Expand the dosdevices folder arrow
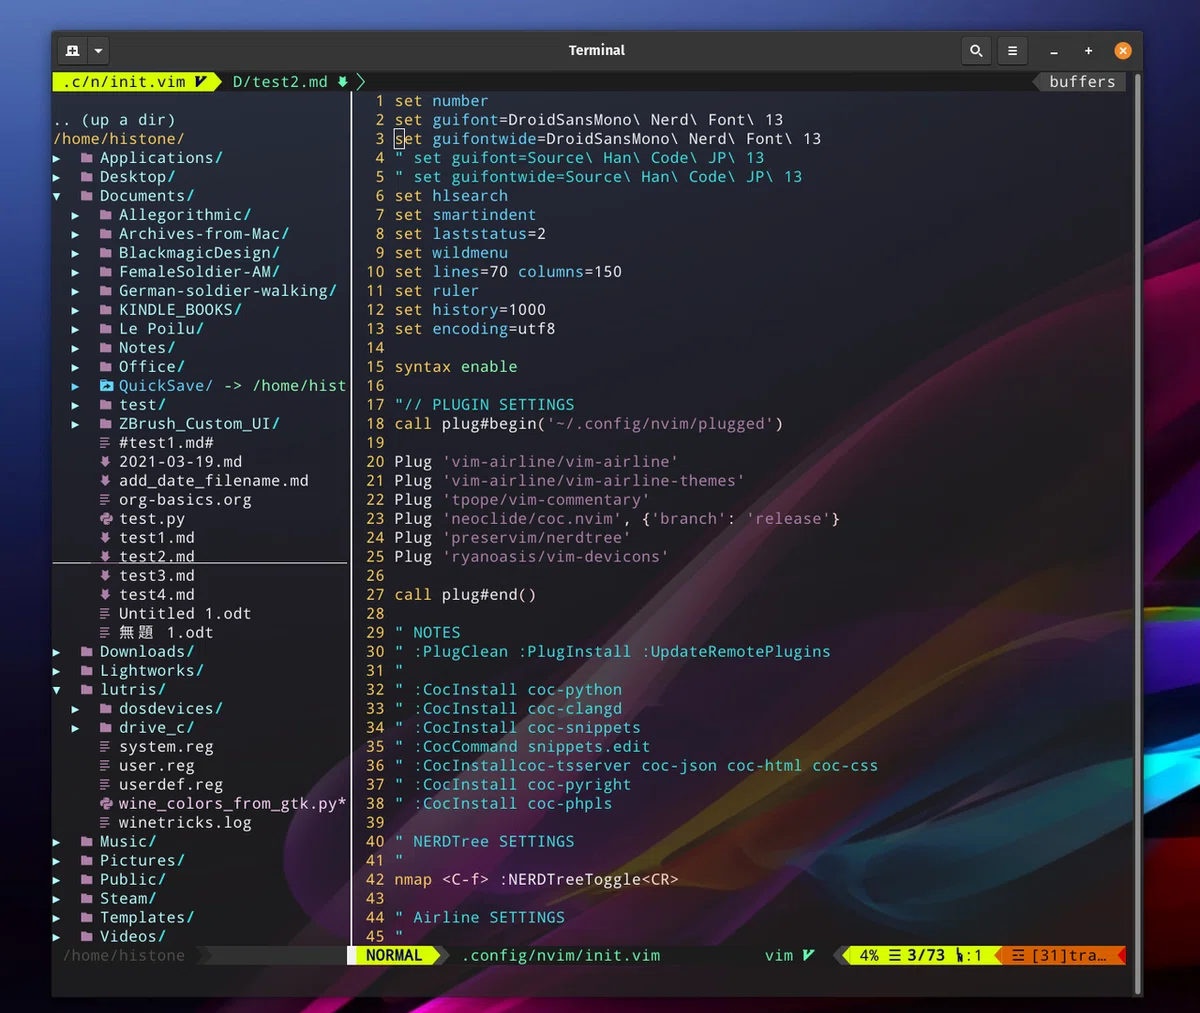1200x1013 pixels. point(76,709)
